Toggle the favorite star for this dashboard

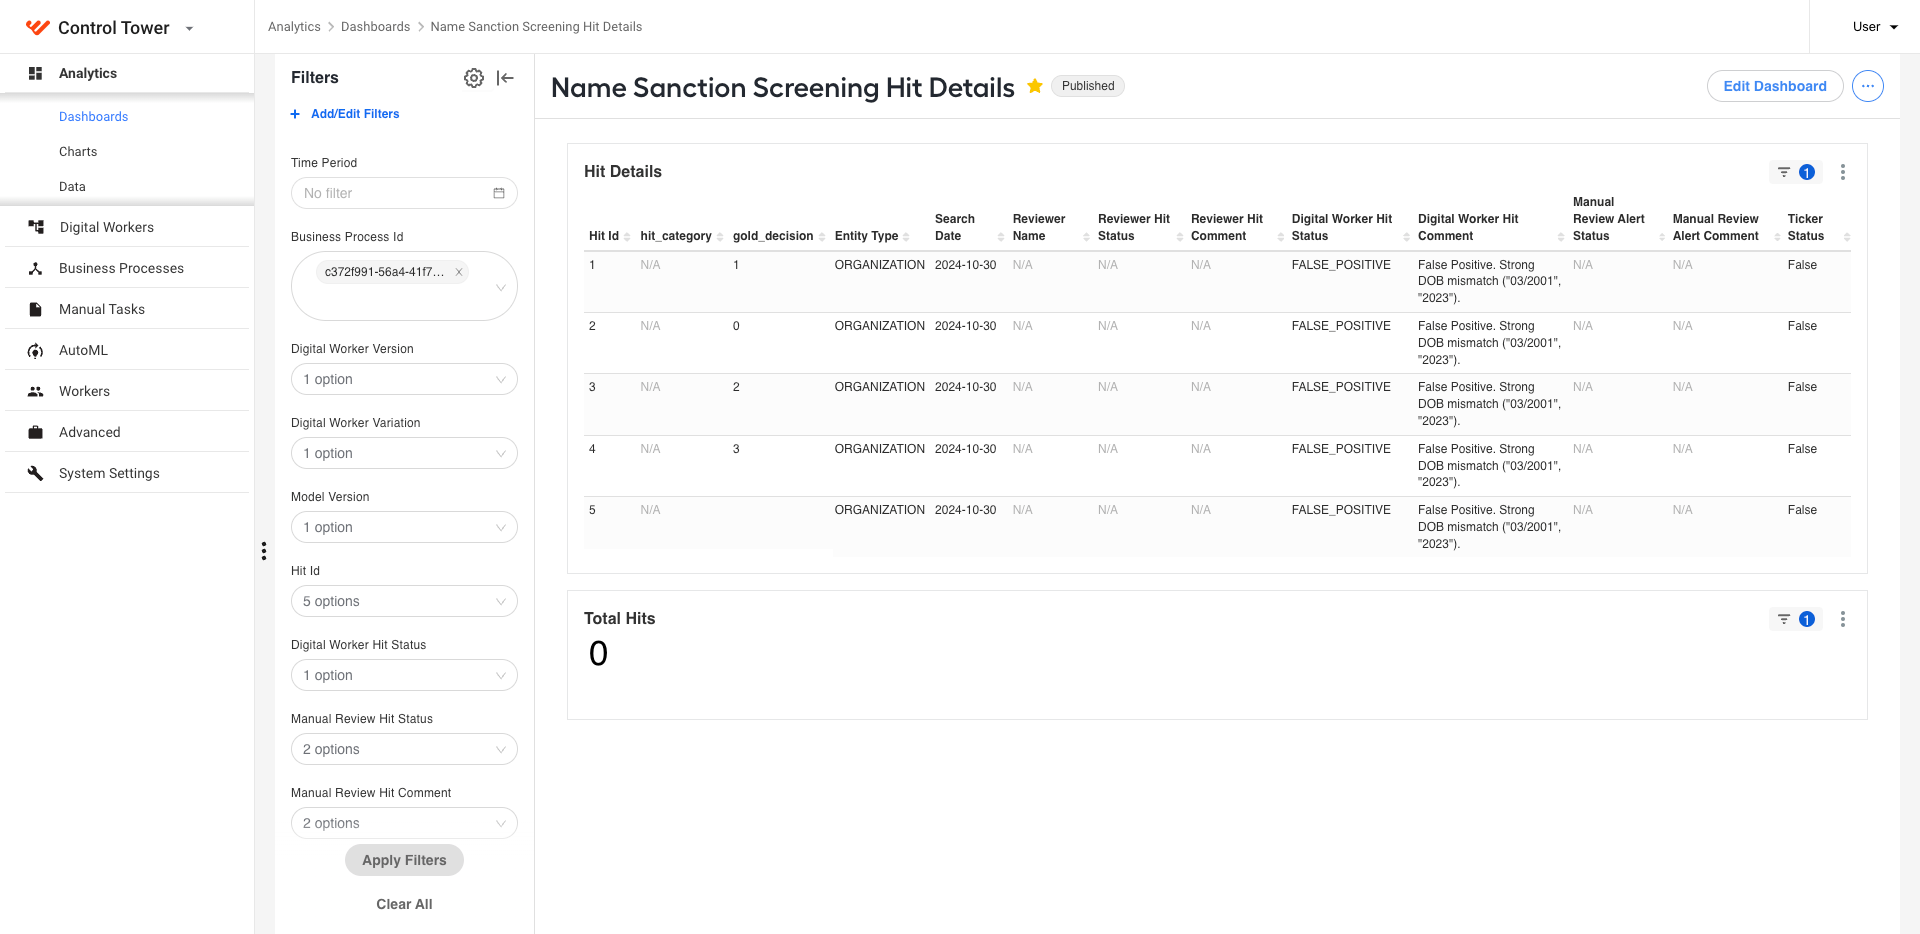[1035, 86]
